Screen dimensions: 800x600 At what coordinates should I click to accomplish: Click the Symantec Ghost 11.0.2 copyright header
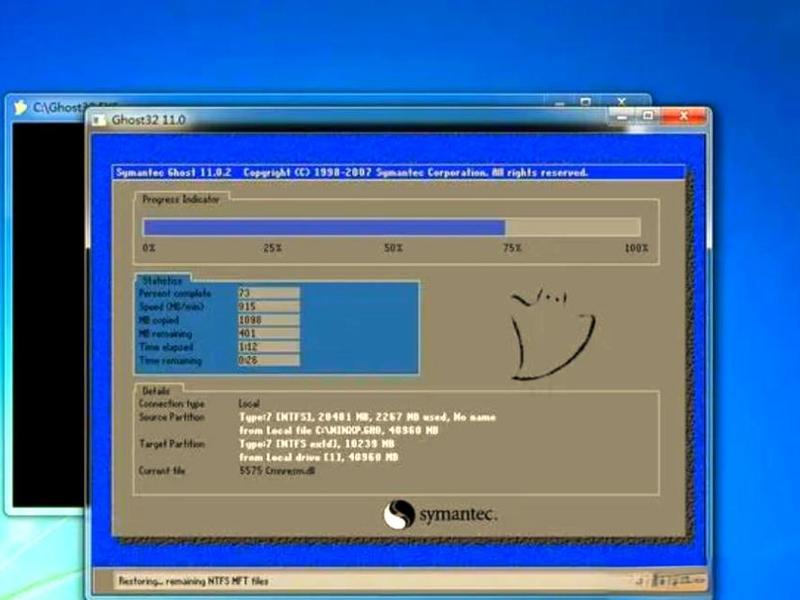click(352, 172)
